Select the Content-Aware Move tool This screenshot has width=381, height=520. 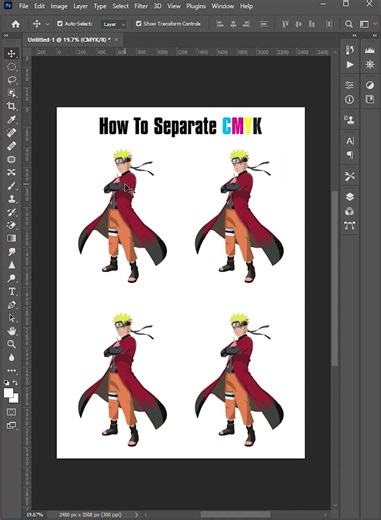(11, 172)
